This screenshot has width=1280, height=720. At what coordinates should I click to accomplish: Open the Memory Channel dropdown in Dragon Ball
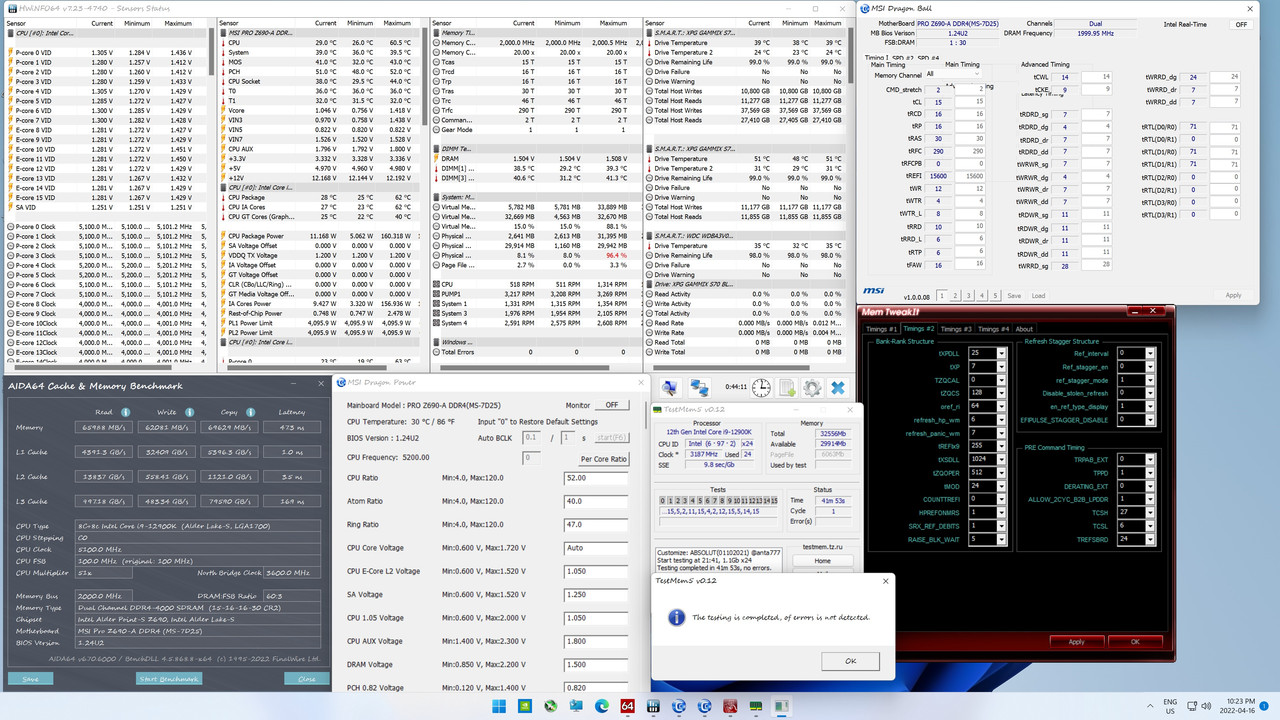[977, 73]
